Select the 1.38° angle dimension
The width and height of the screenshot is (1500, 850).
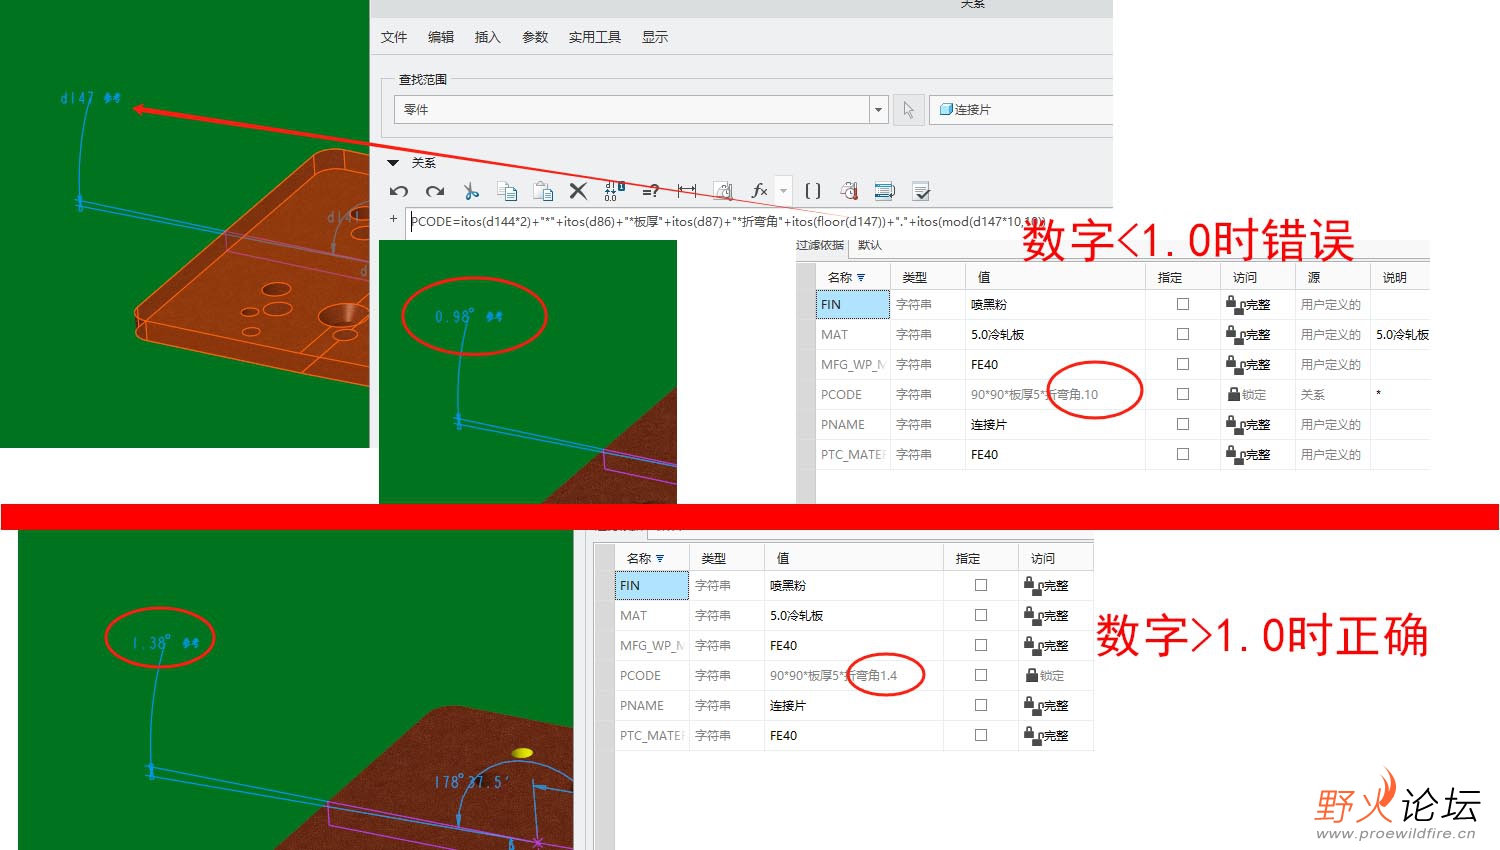coord(165,642)
